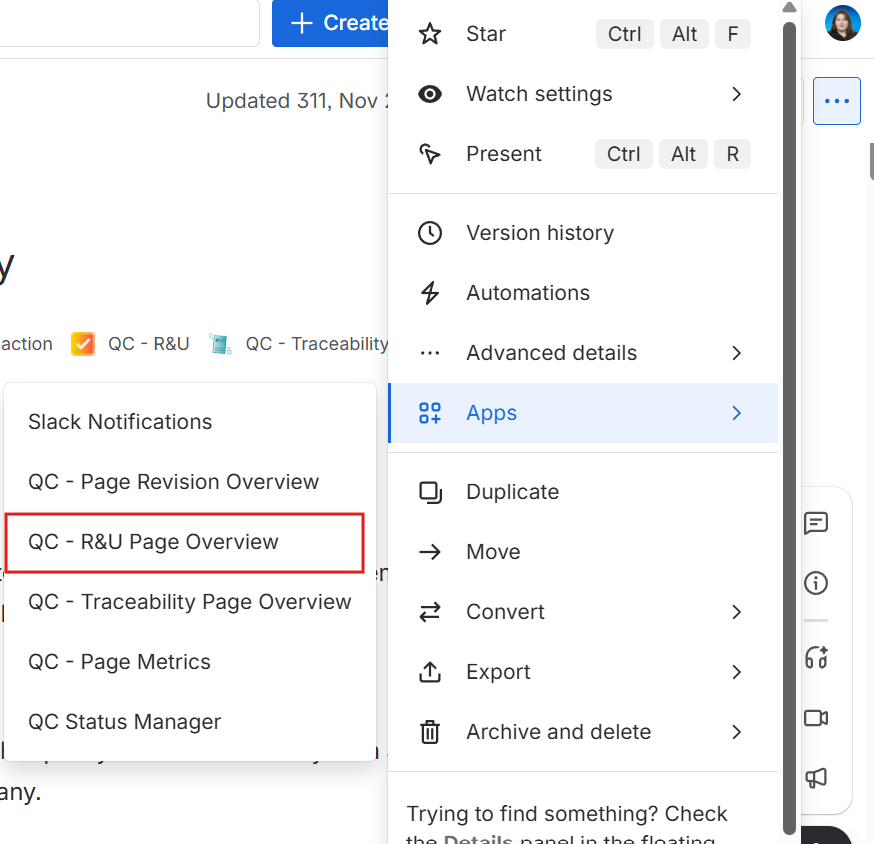
Task: Open QC - Traceability Page Overview
Action: point(190,602)
